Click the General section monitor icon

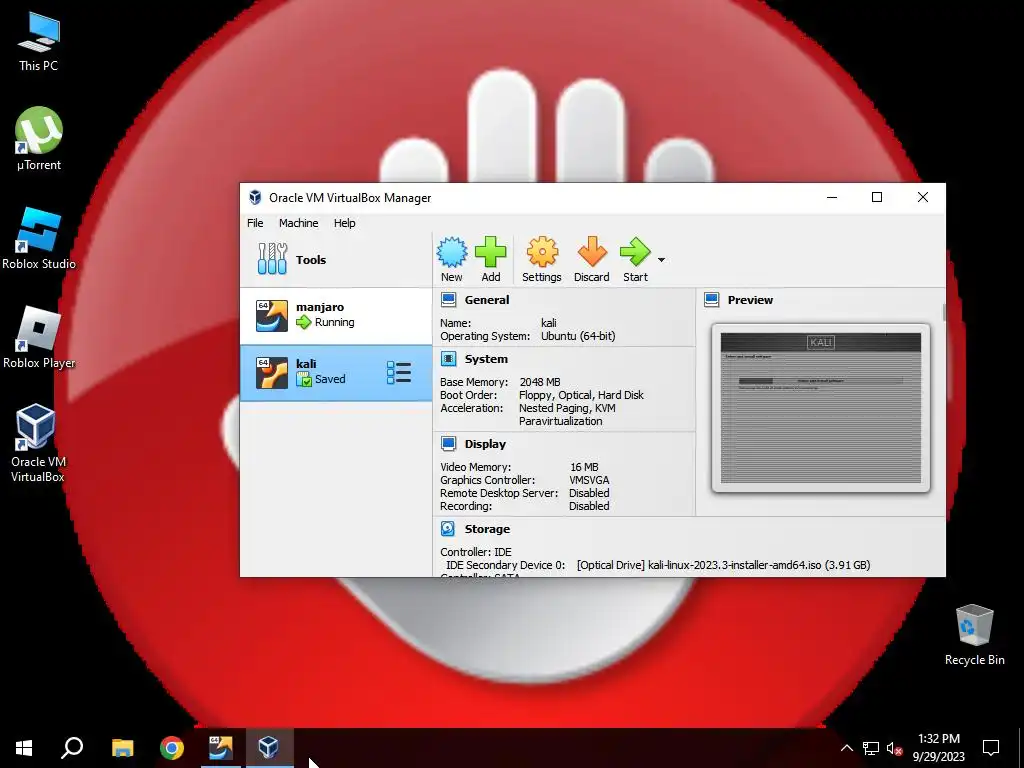coord(448,300)
